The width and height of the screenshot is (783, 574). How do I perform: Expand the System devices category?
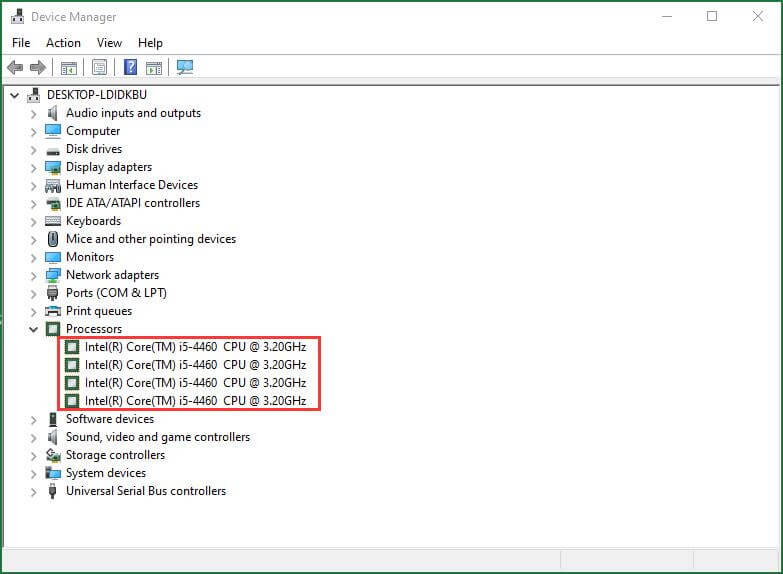pyautogui.click(x=33, y=474)
